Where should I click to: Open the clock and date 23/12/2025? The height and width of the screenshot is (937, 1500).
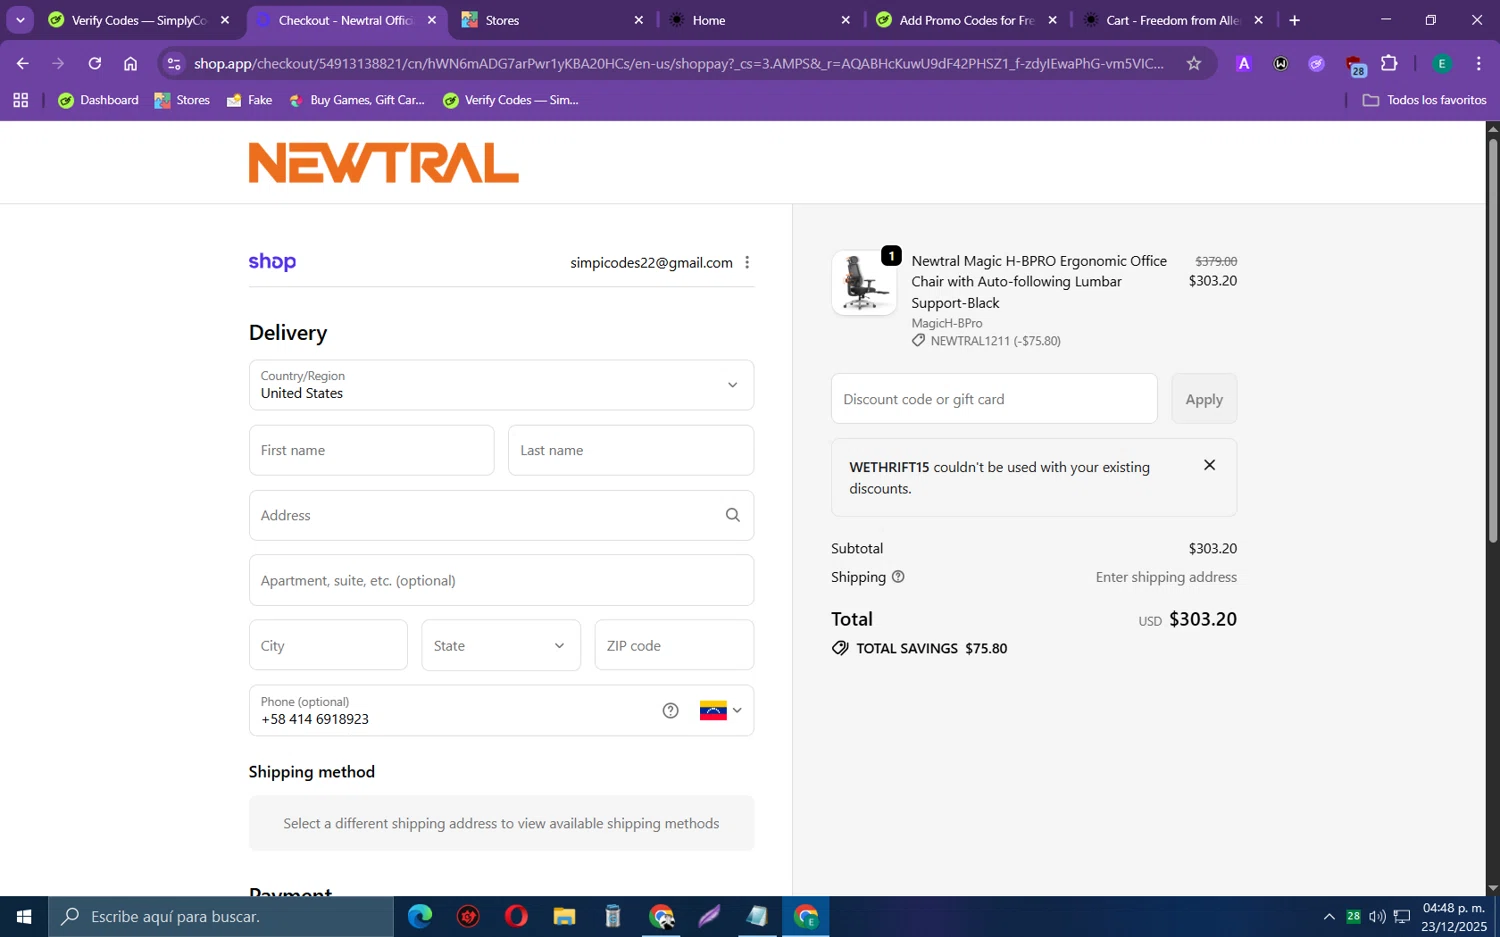1454,916
